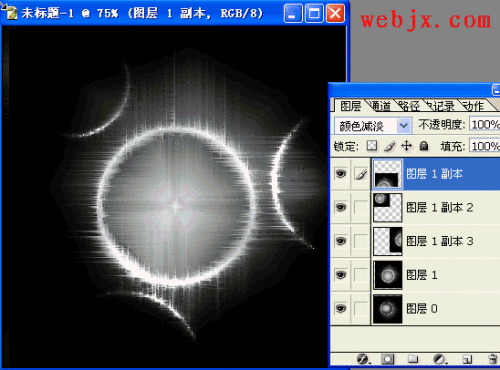The width and height of the screenshot is (500, 370).
Task: Create a new layer icon
Action: click(467, 359)
